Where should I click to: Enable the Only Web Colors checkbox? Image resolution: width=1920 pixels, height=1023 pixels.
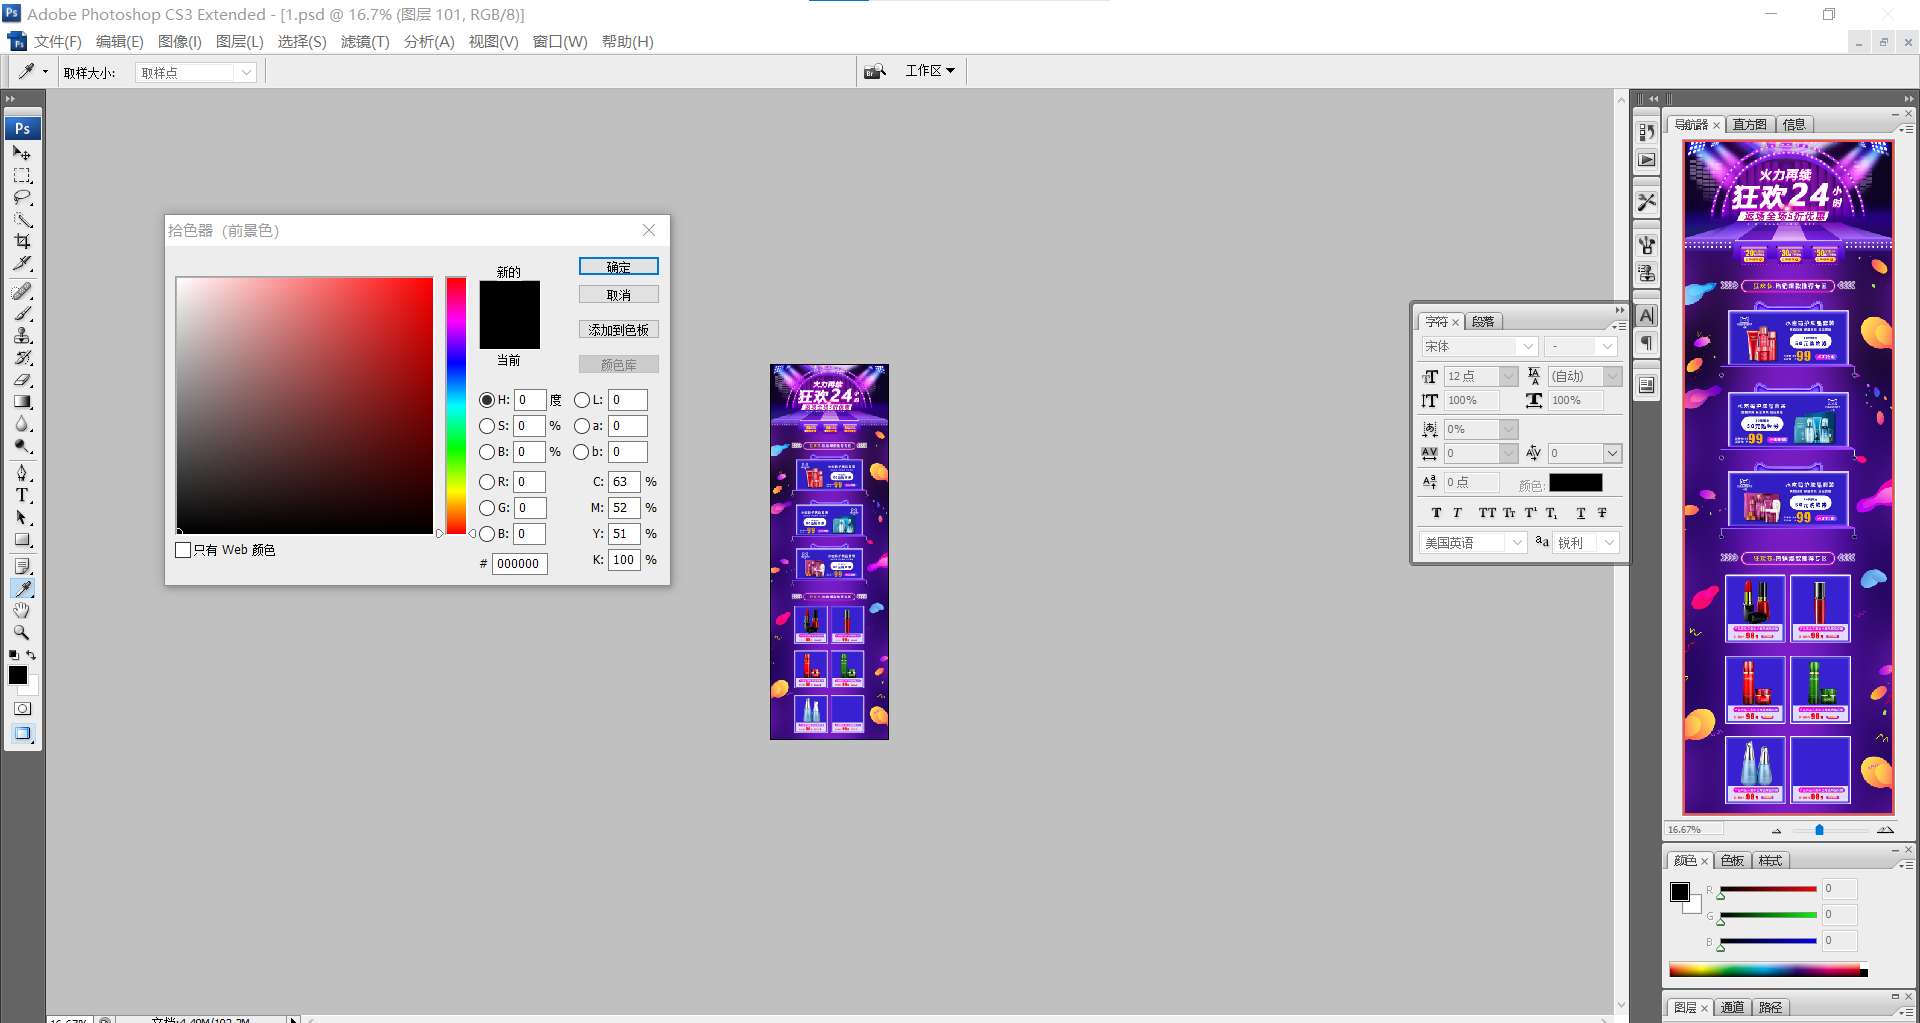(x=183, y=550)
